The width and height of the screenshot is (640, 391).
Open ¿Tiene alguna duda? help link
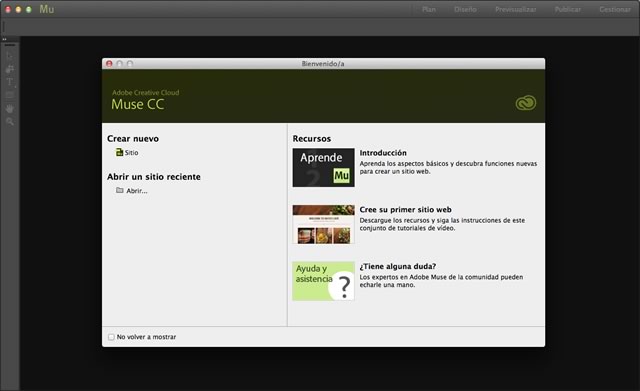tap(398, 266)
